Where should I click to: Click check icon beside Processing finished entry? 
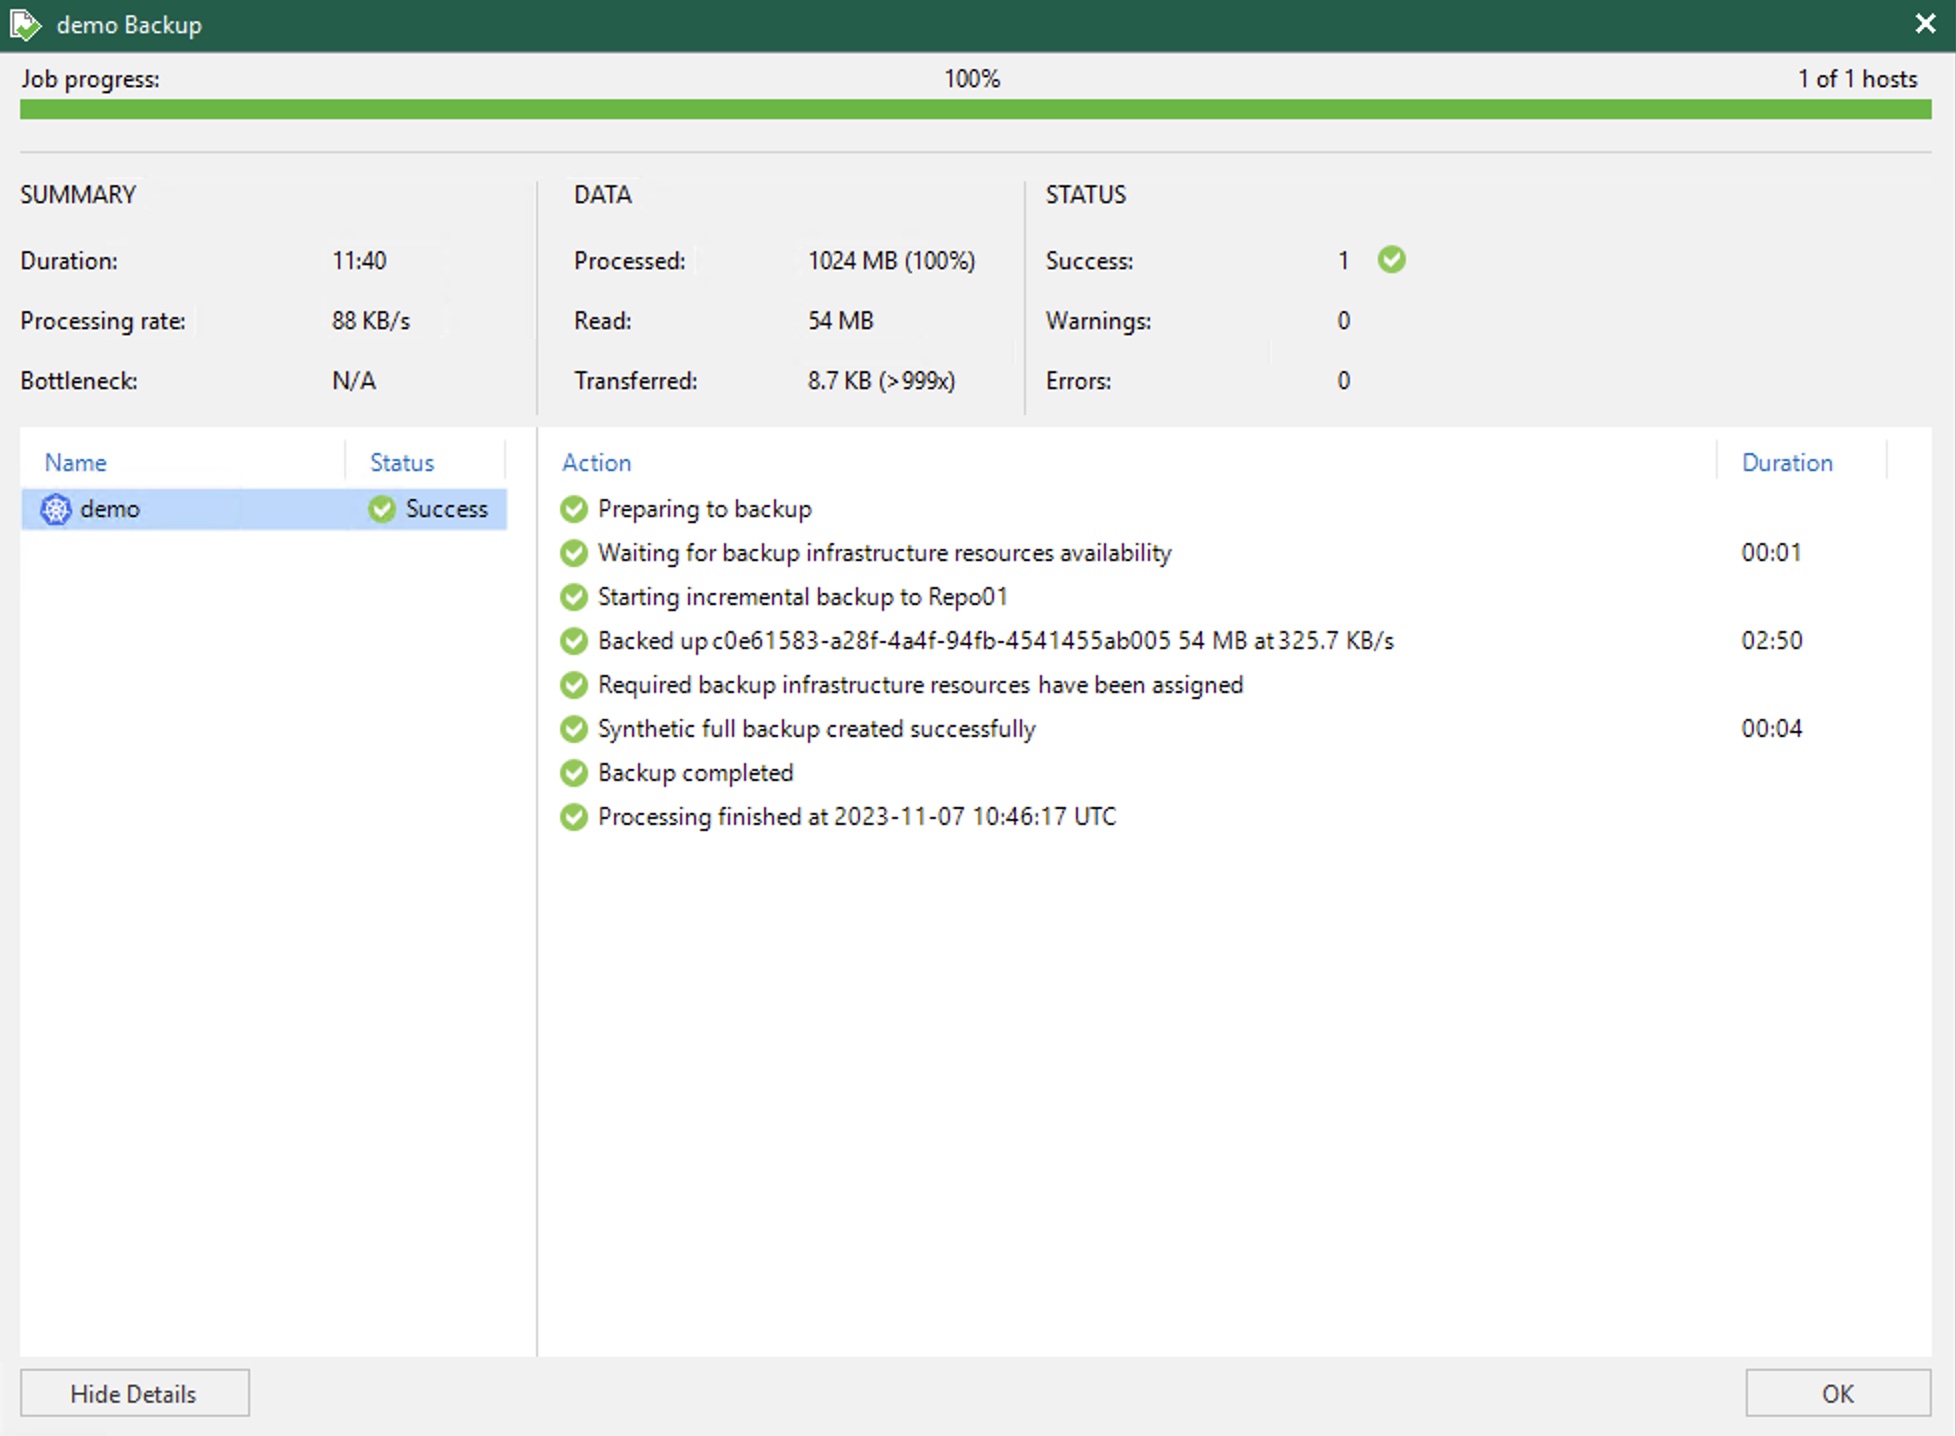(x=574, y=817)
